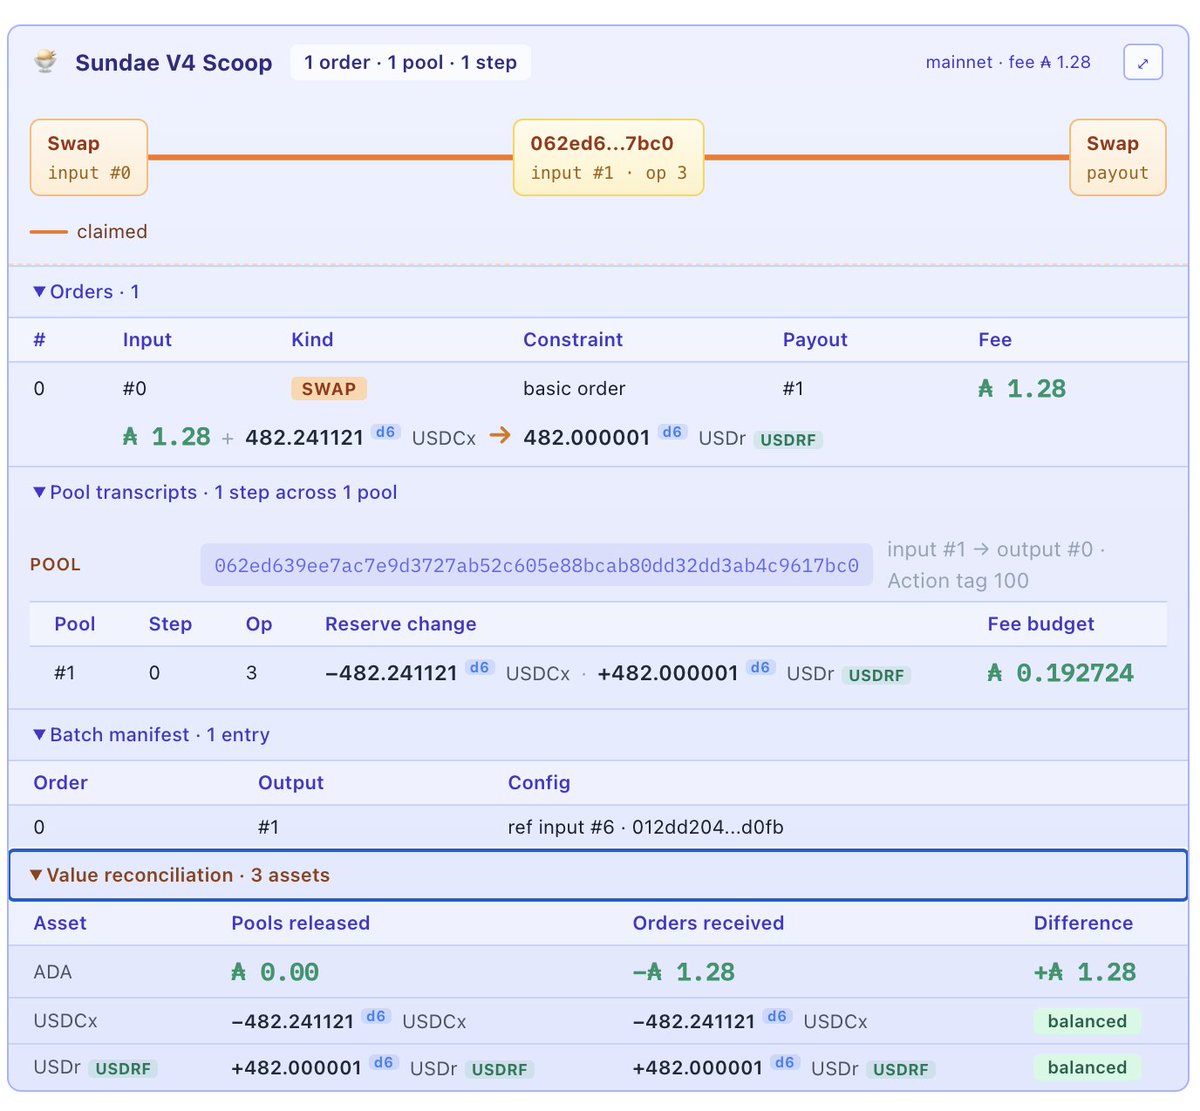The image size is (1200, 1111).
Task: Click the Reserve change column header
Action: point(401,624)
